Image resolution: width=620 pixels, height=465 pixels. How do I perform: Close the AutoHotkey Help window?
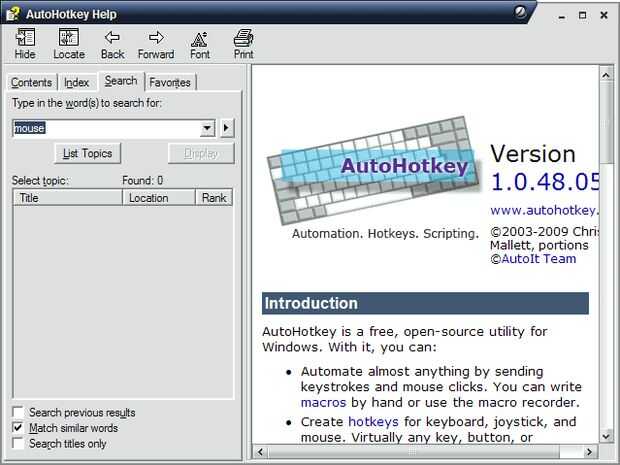point(604,15)
